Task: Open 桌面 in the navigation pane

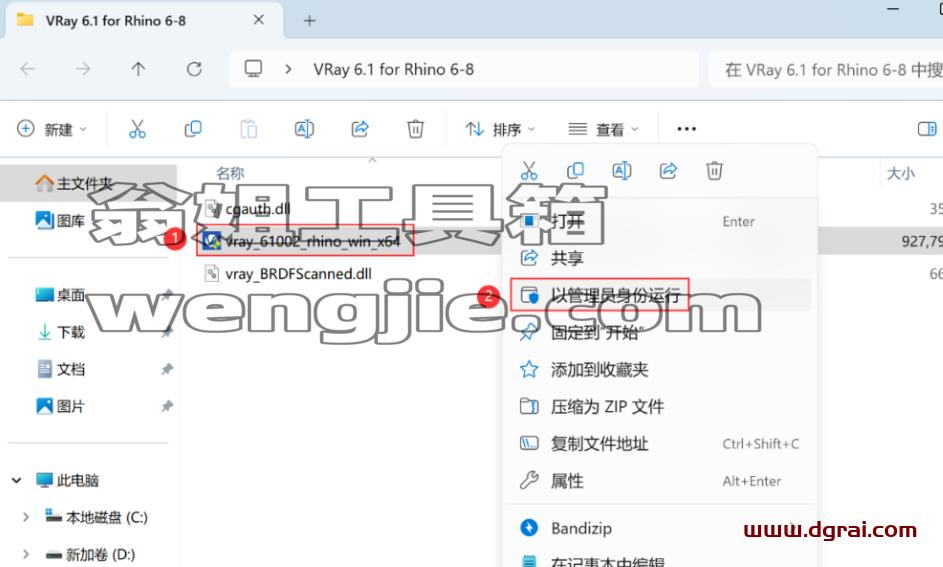Action: click(x=60, y=295)
